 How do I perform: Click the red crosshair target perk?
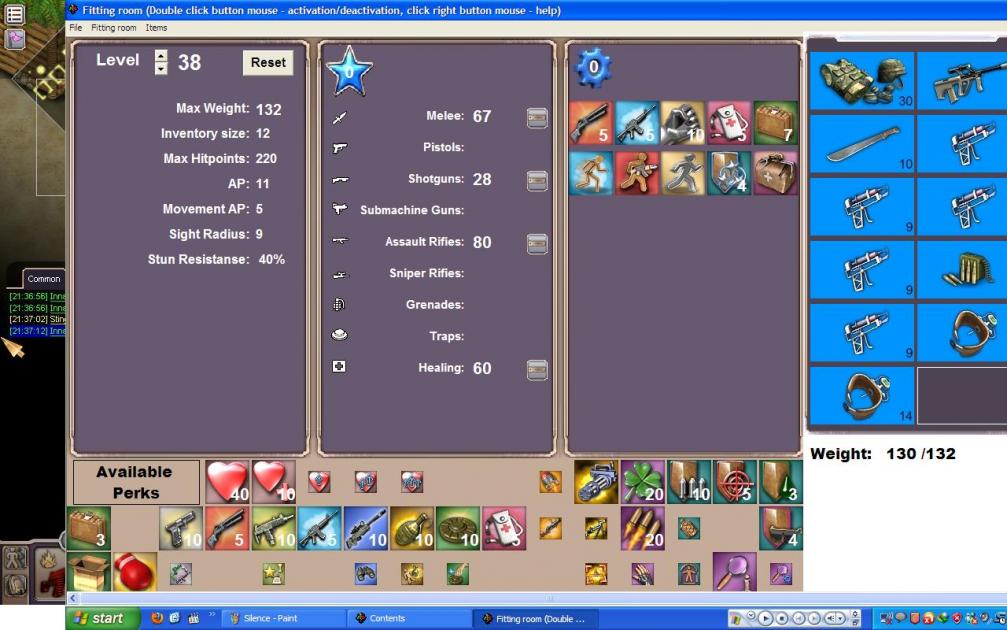[734, 482]
